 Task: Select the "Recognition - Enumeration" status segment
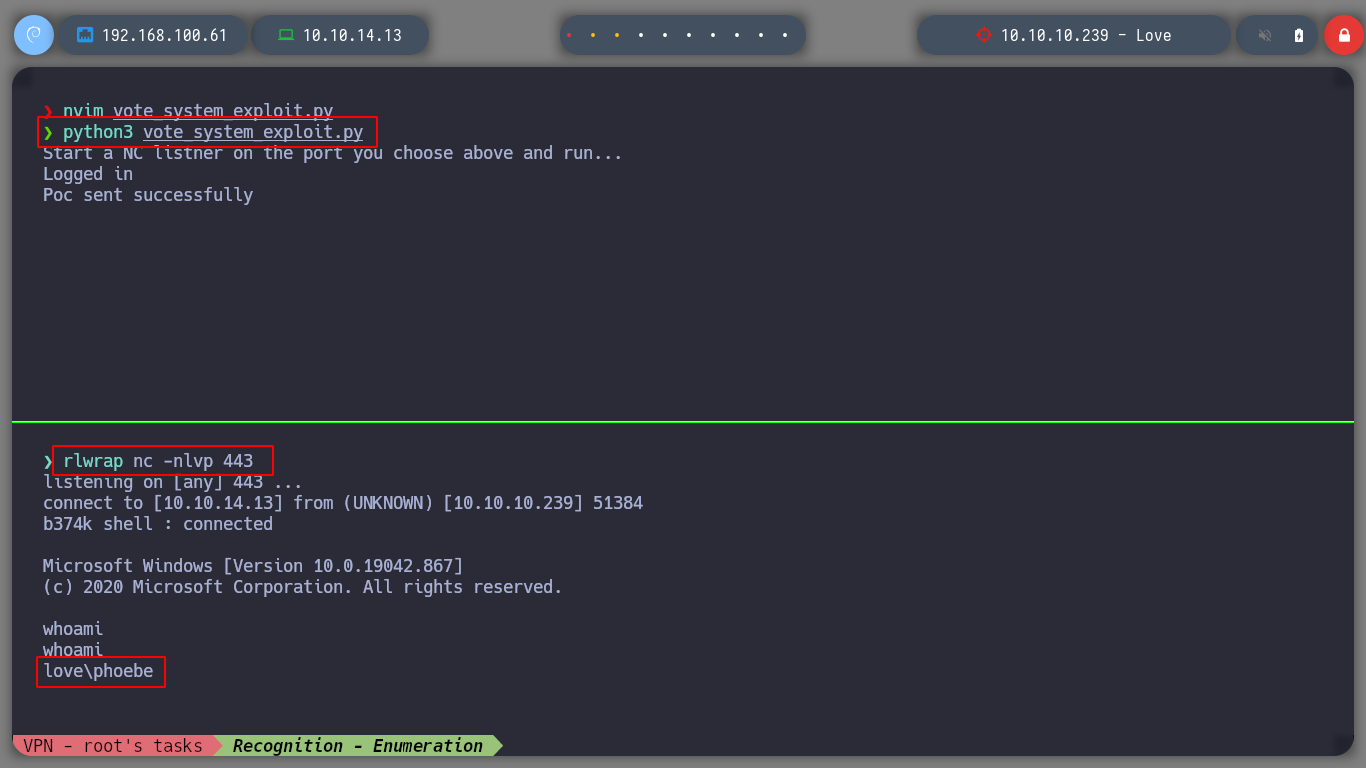(357, 745)
